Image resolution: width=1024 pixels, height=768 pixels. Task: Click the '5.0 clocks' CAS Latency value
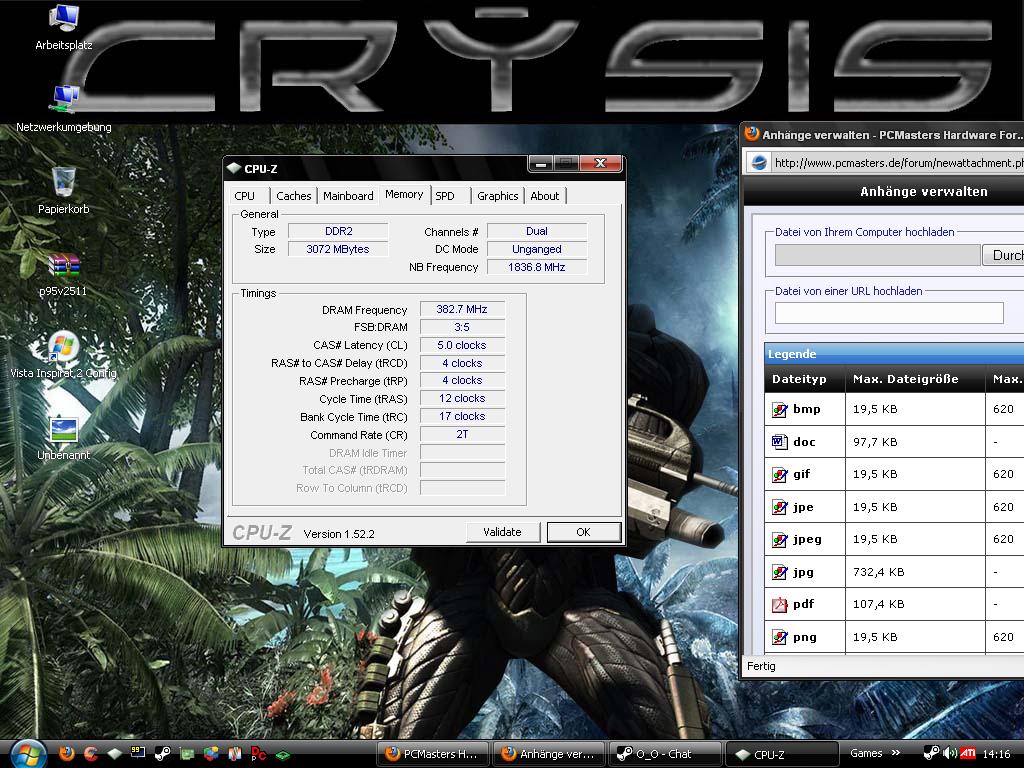pos(462,345)
